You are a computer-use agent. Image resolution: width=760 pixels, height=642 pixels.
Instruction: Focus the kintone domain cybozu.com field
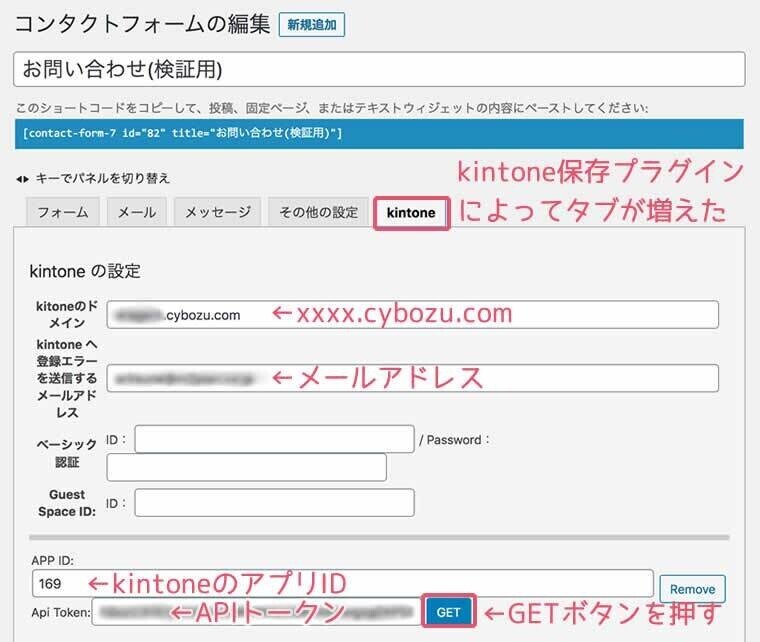point(412,315)
